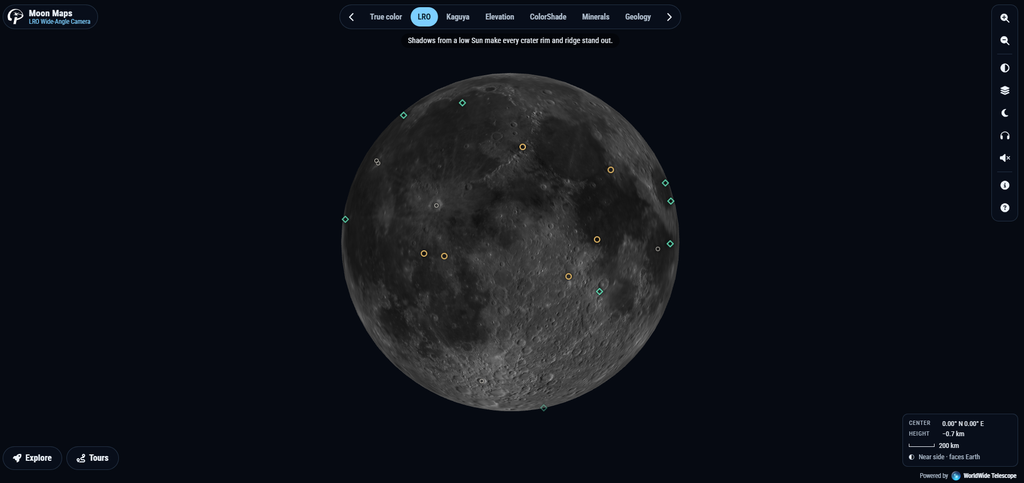Image resolution: width=1024 pixels, height=483 pixels.
Task: Click the height value −0.7 km
Action: coord(953,434)
